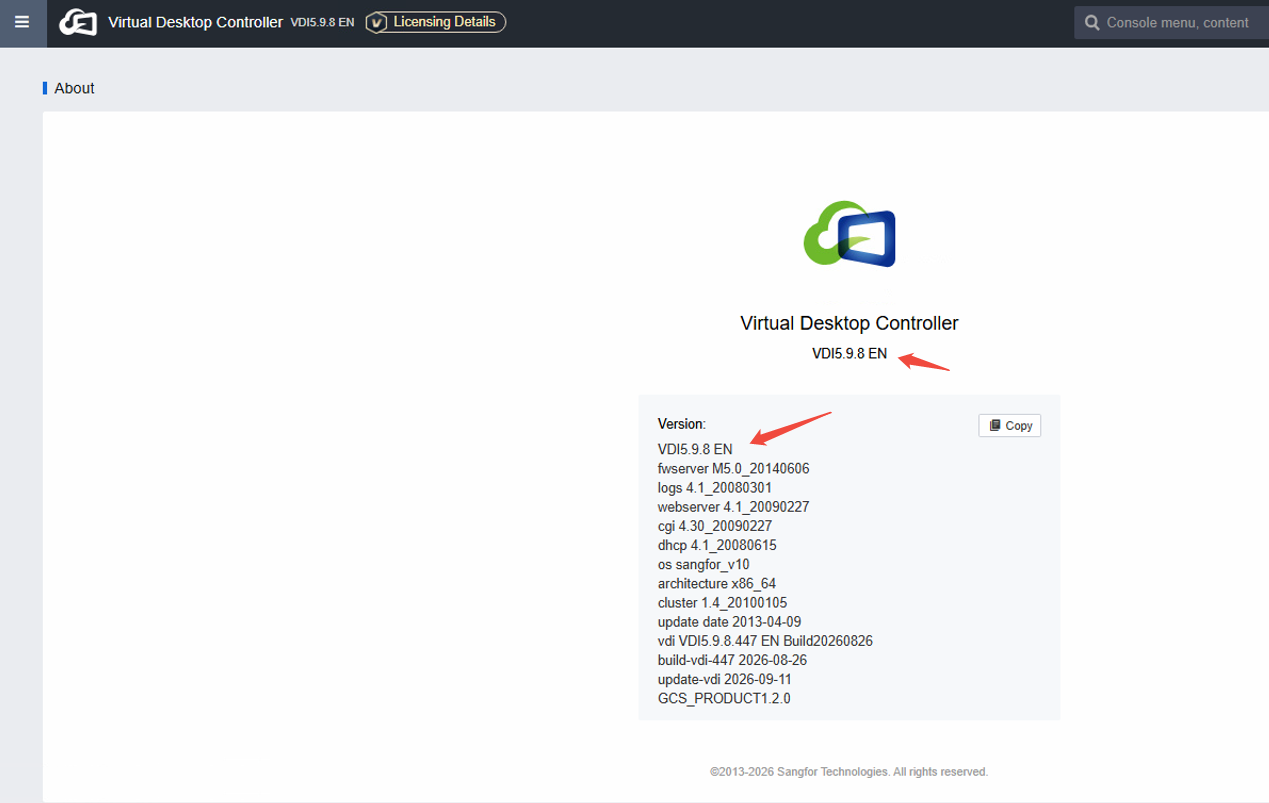Open Licensing Details
Viewport: 1269px width, 803px height.
point(436,22)
